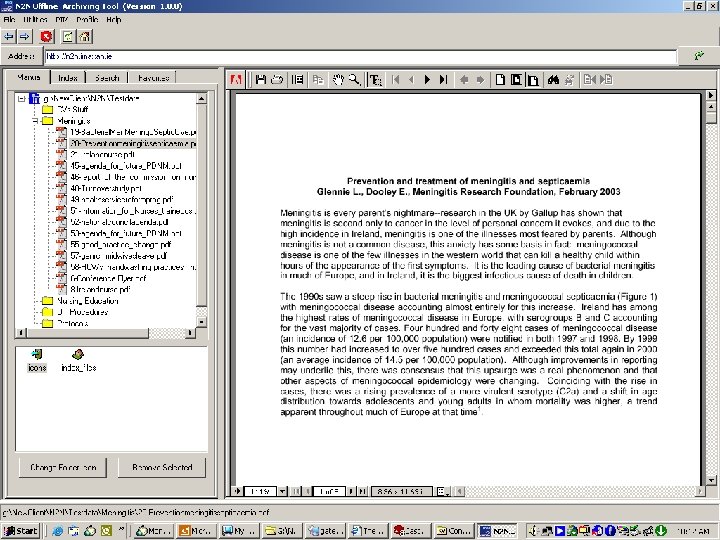The width and height of the screenshot is (720, 540).
Task: Set Fit Width page view
Action: click(x=533, y=80)
